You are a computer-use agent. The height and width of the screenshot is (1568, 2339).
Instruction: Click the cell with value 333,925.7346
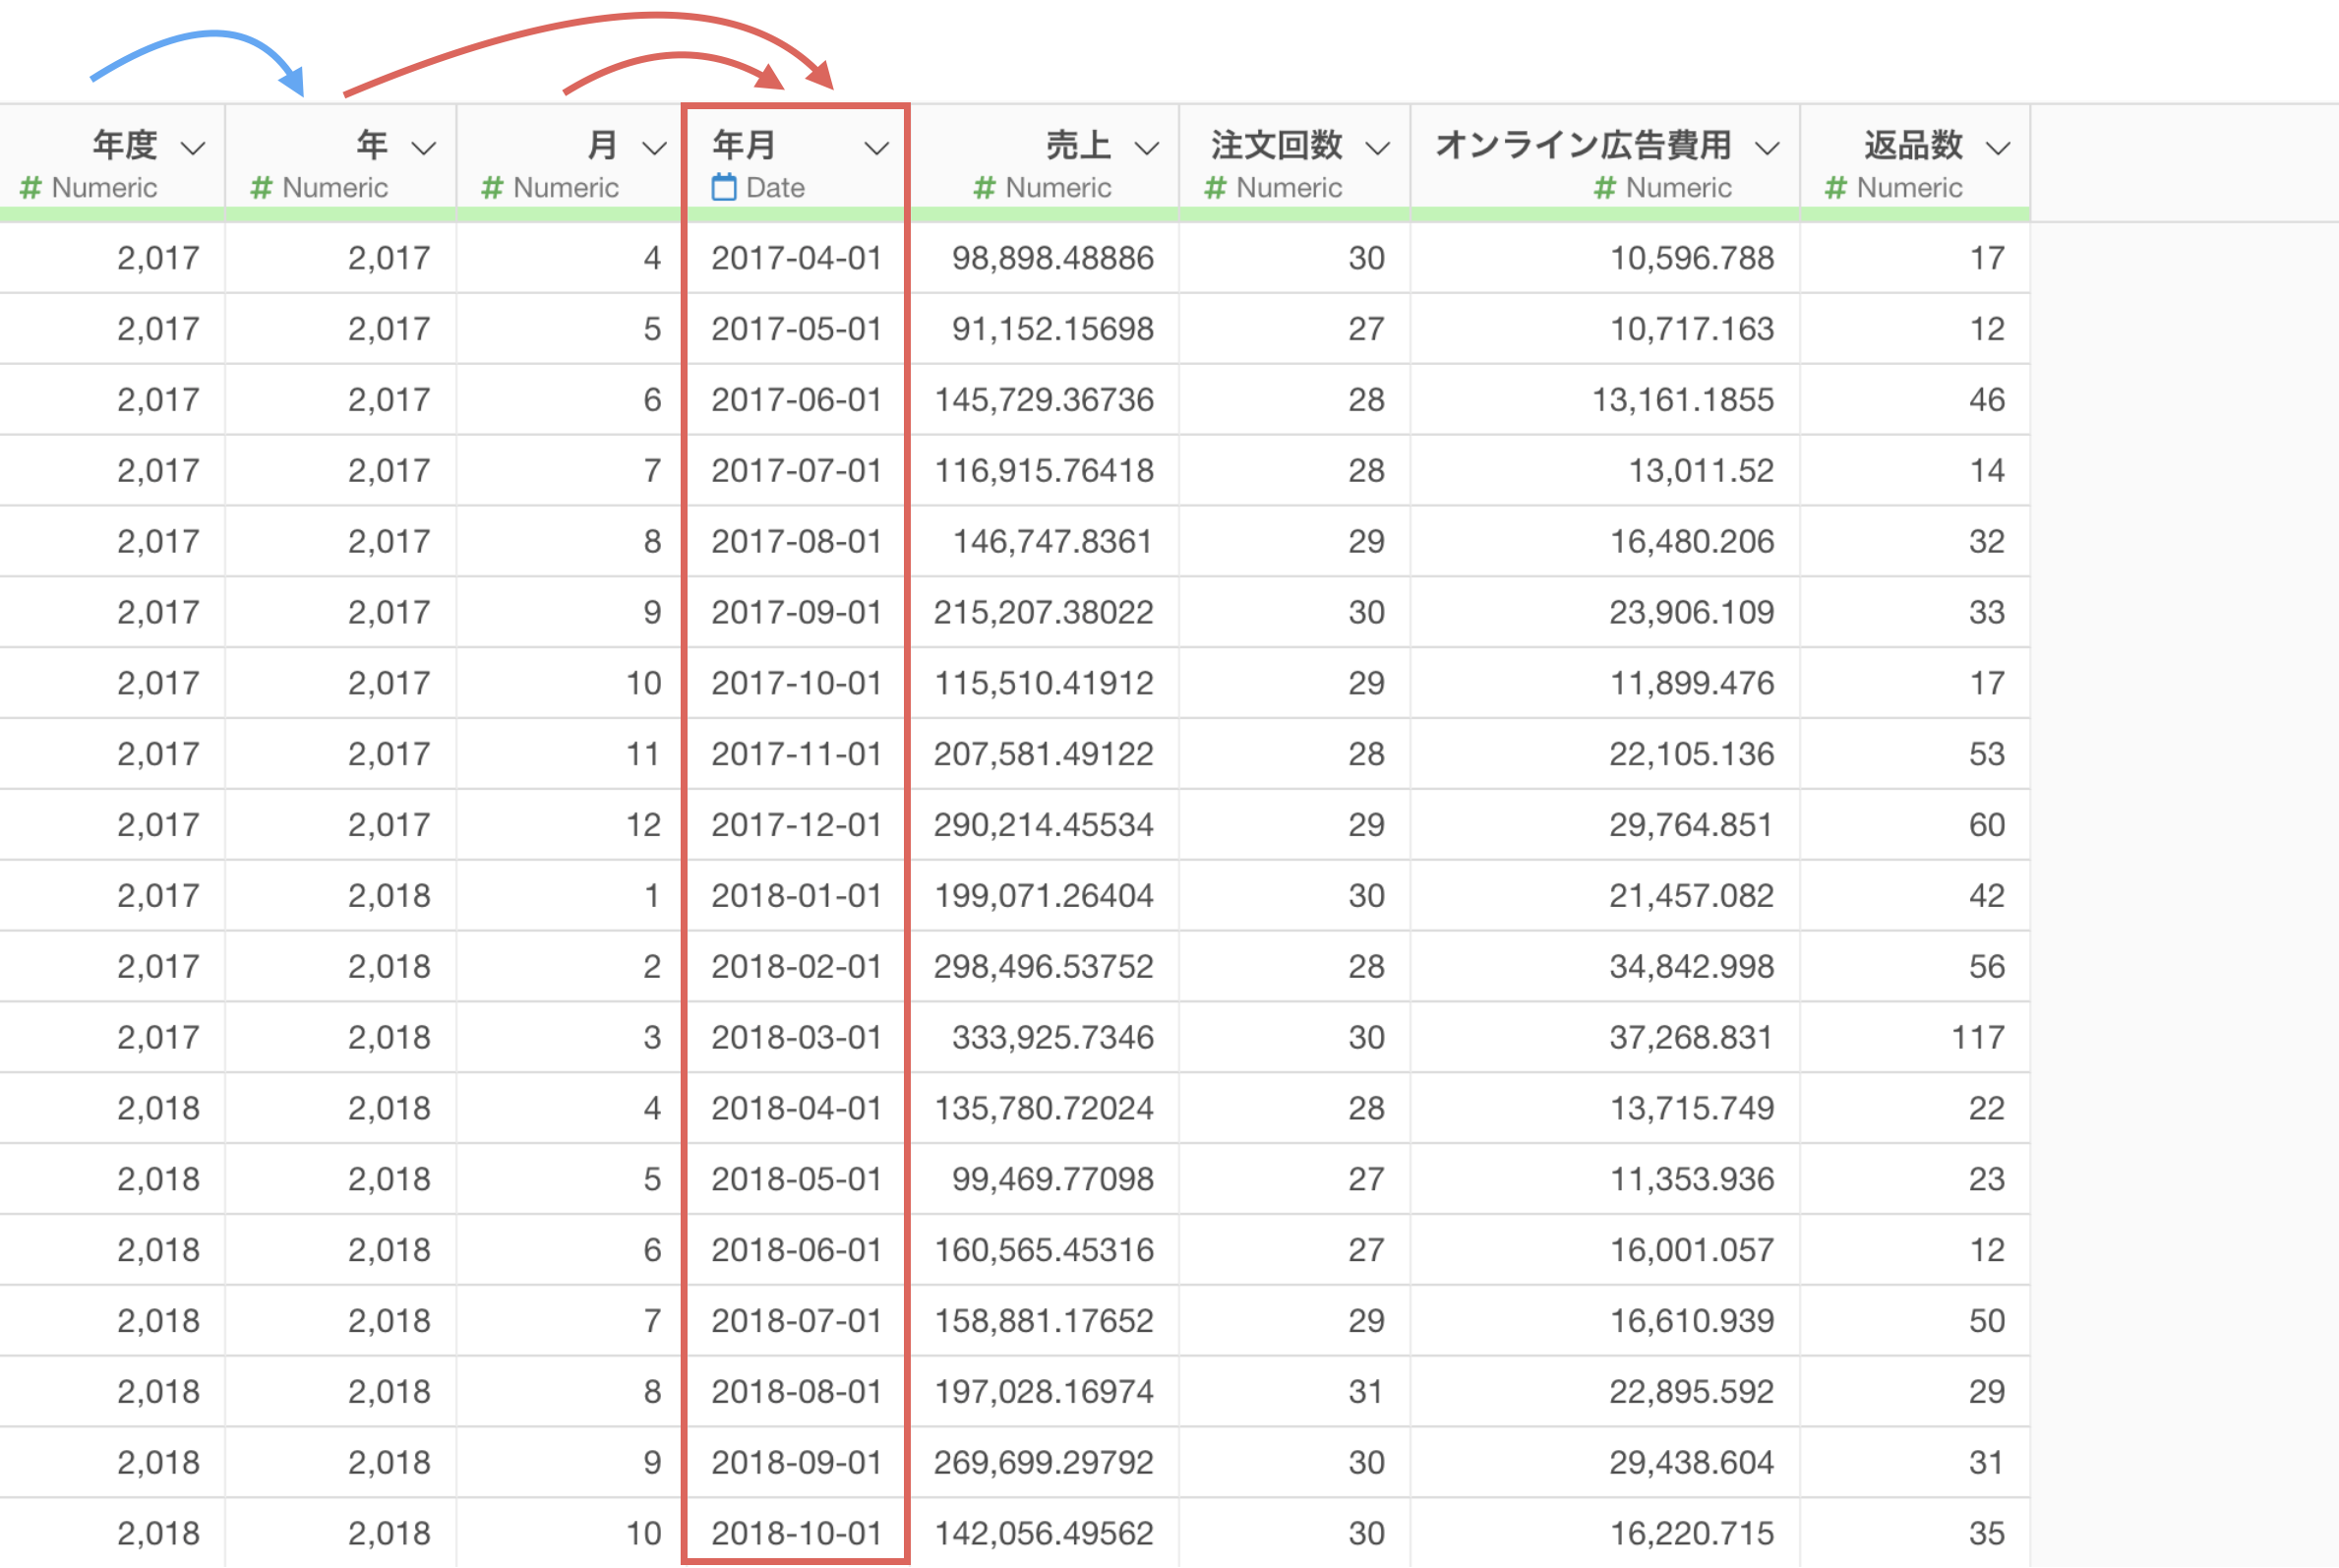tap(1052, 1037)
